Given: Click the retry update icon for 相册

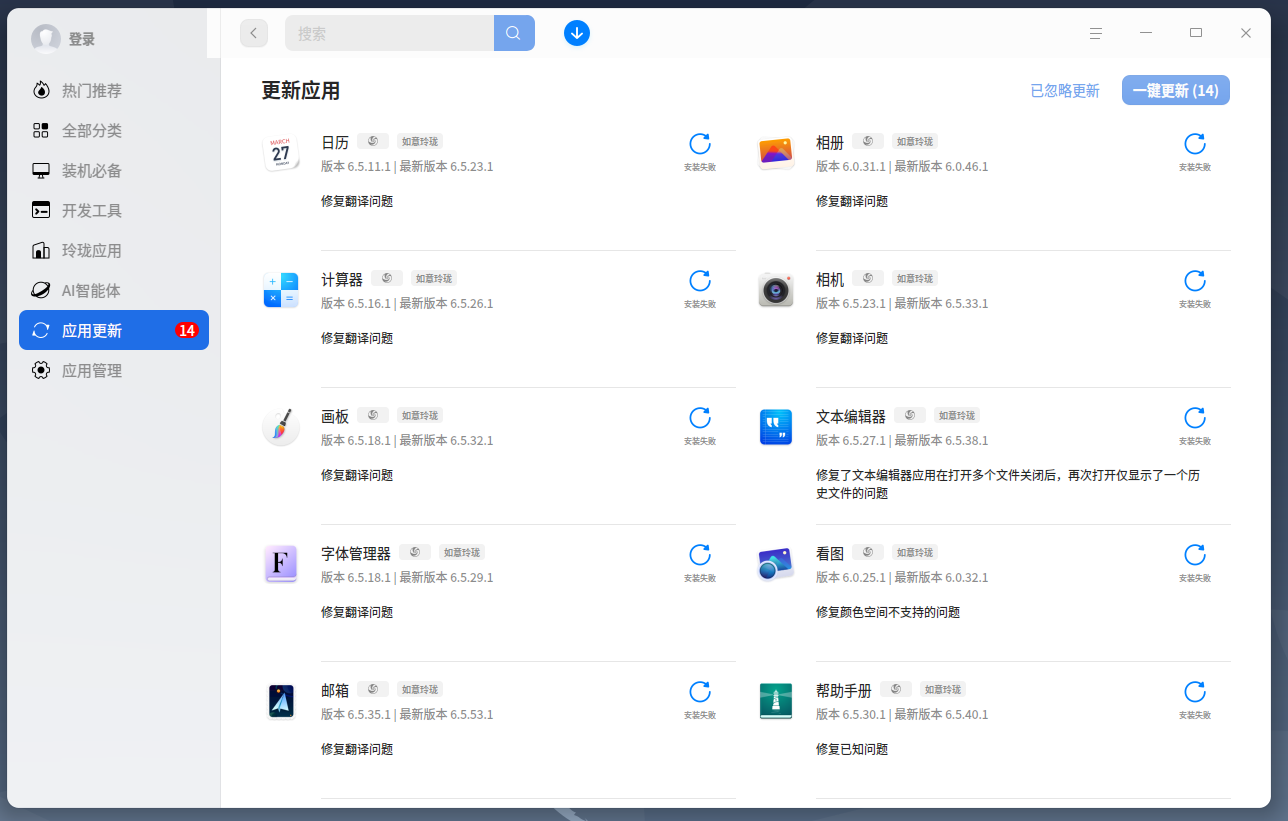Looking at the screenshot, I should click(1195, 144).
